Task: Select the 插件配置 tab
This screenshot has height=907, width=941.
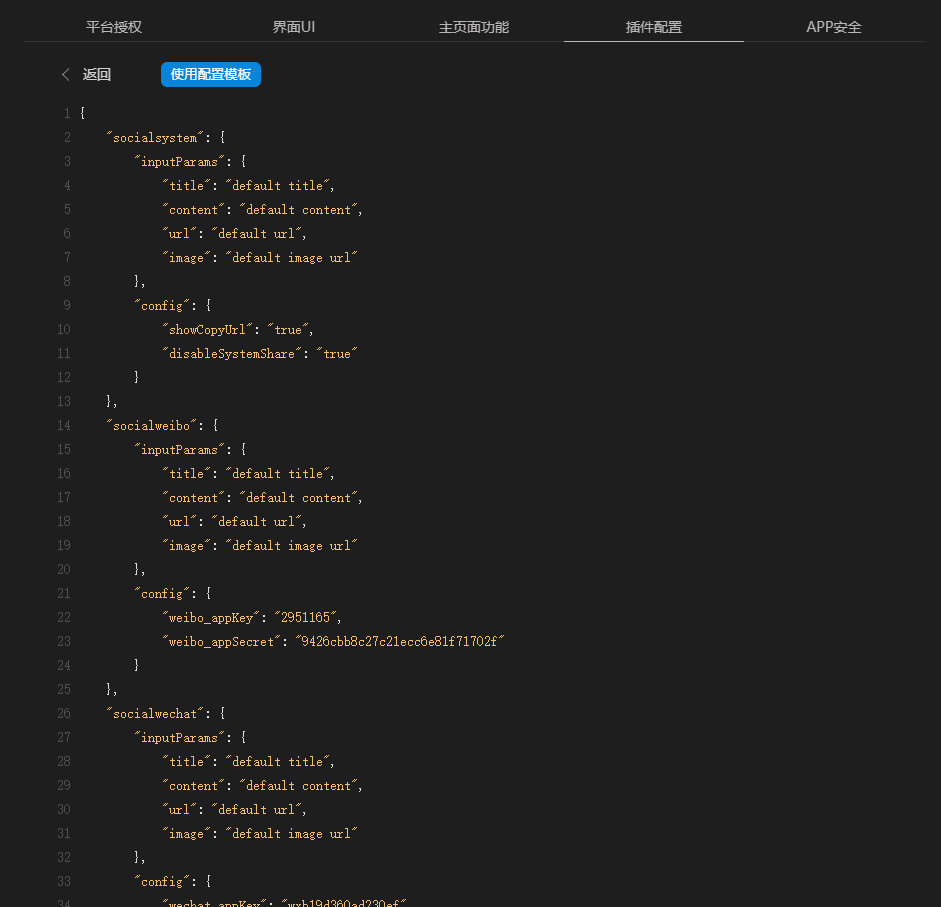Action: [x=654, y=27]
